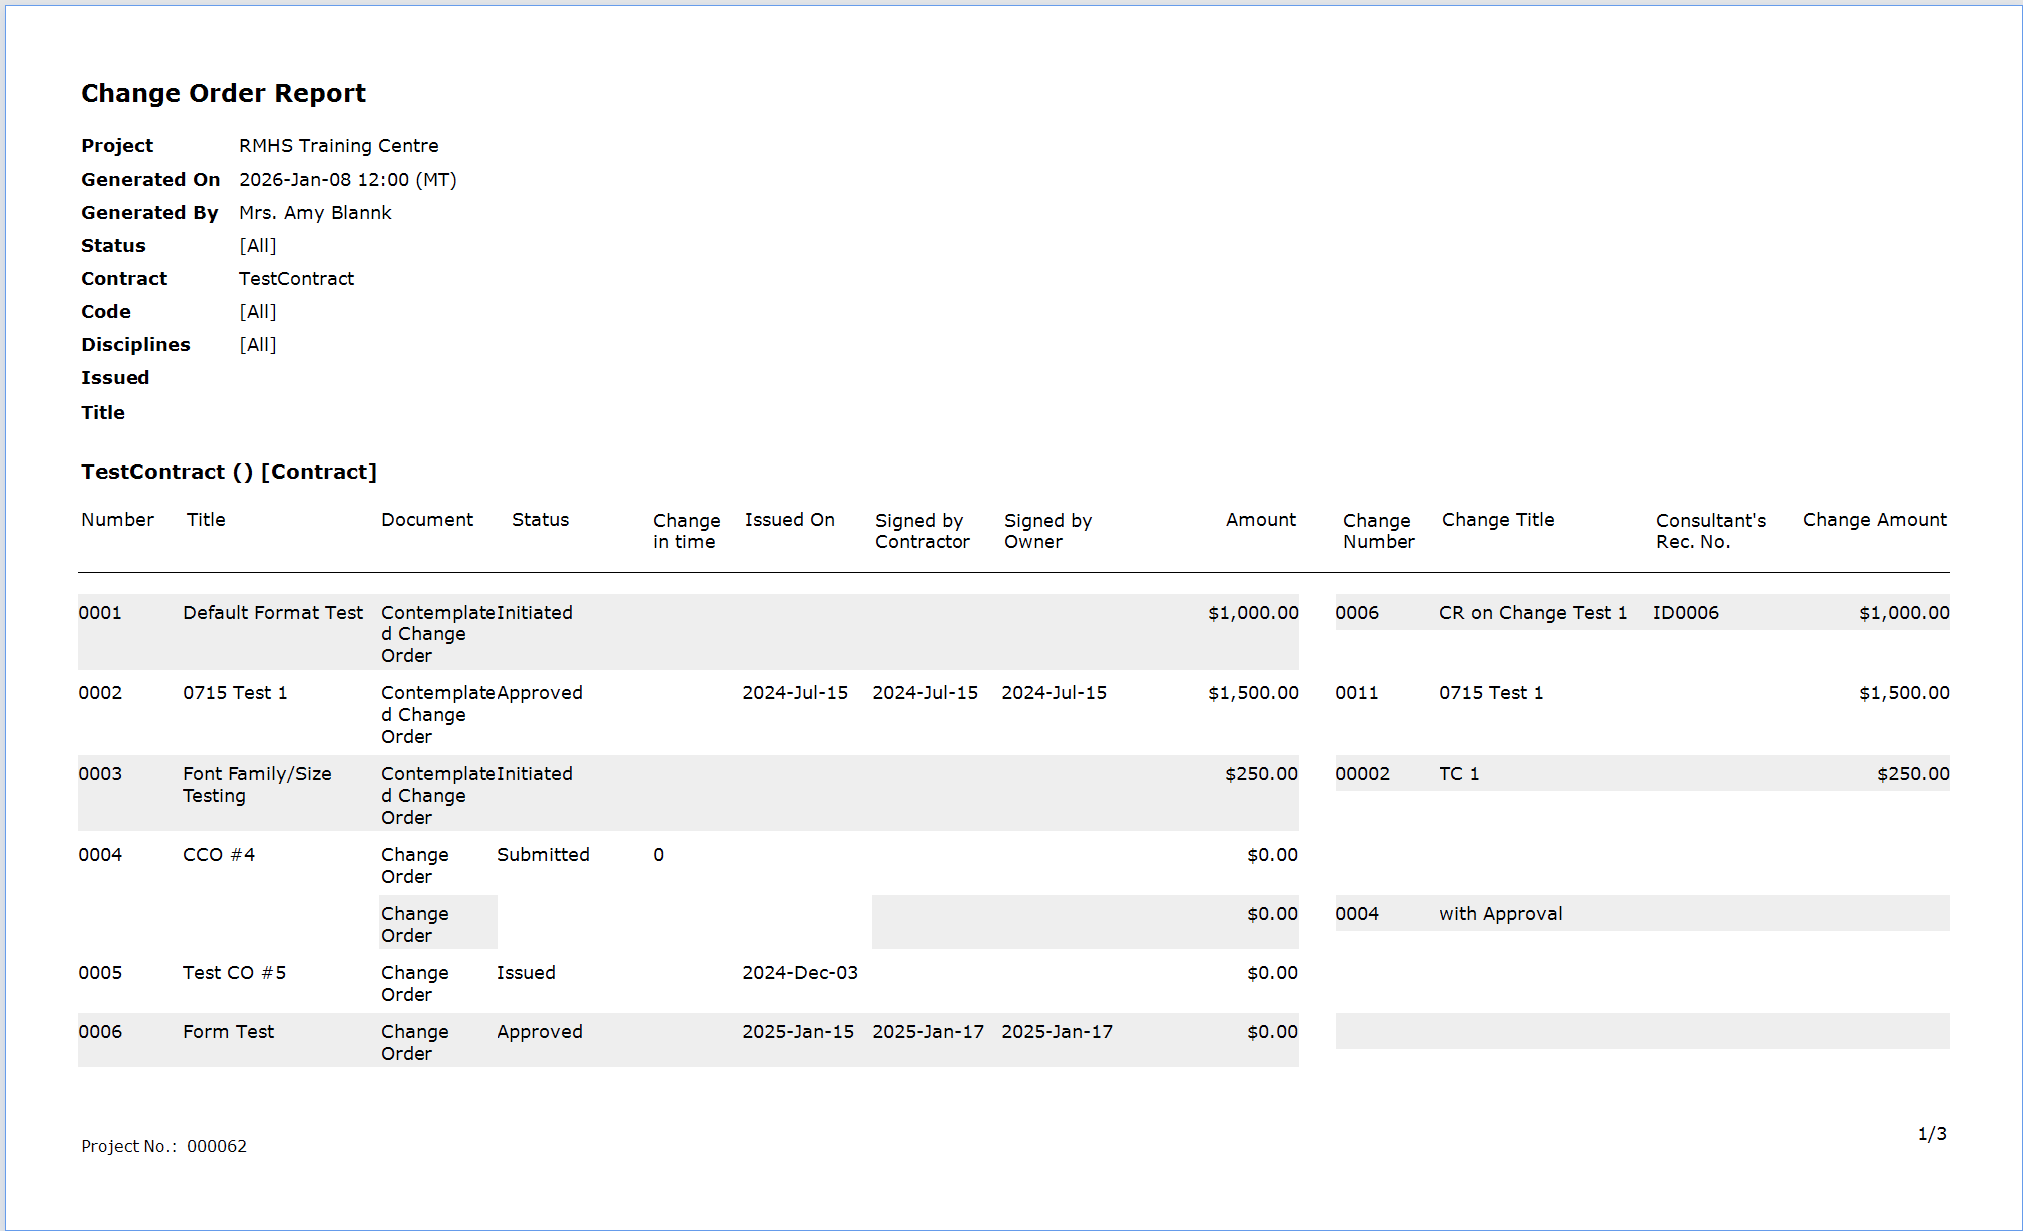Select project name RMHS Training Centre

(x=339, y=146)
